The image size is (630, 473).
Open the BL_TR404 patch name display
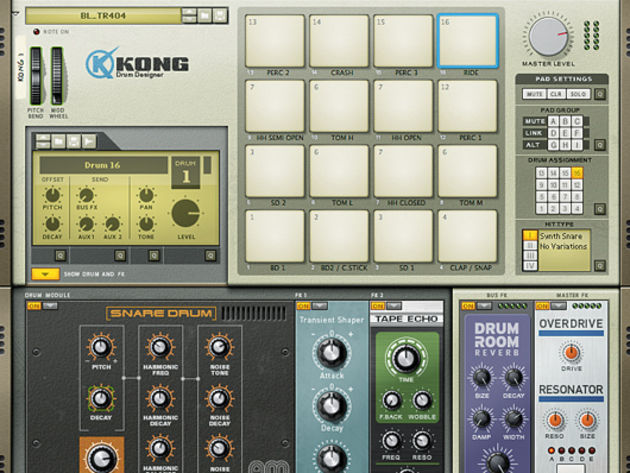pos(103,16)
